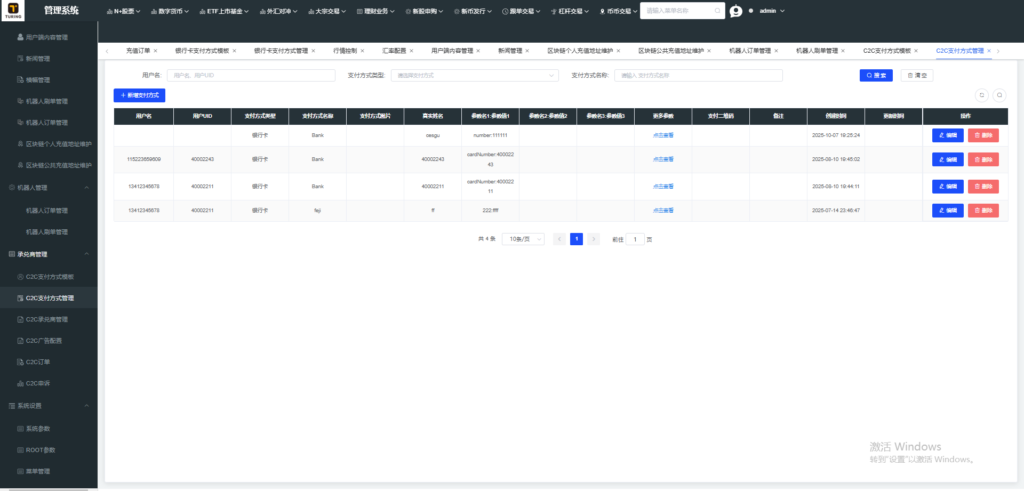Open the chat robot avatar icon
Viewport: 1024px width, 491px height.
point(735,11)
